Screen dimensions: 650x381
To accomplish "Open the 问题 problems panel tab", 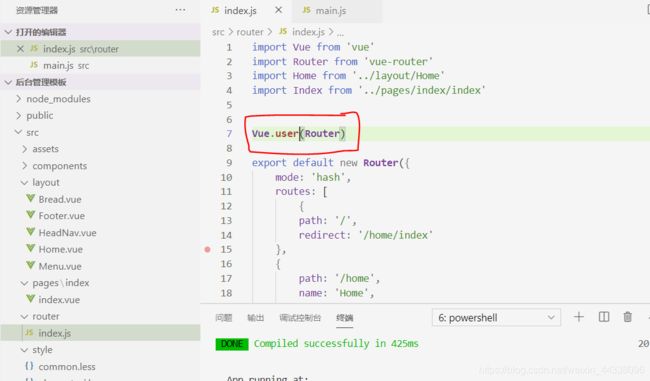I will [224, 318].
